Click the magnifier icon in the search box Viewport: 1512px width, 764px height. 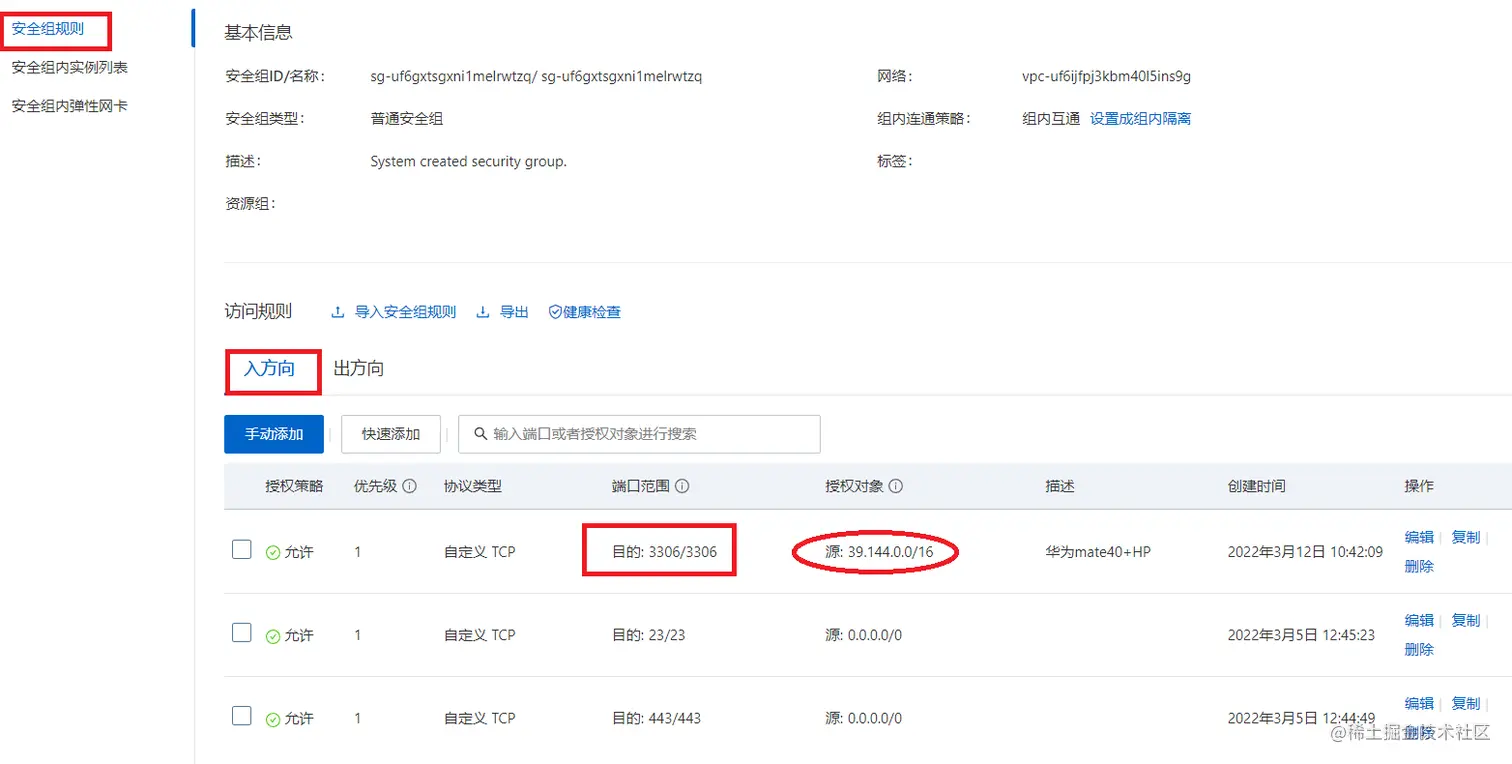click(x=481, y=434)
